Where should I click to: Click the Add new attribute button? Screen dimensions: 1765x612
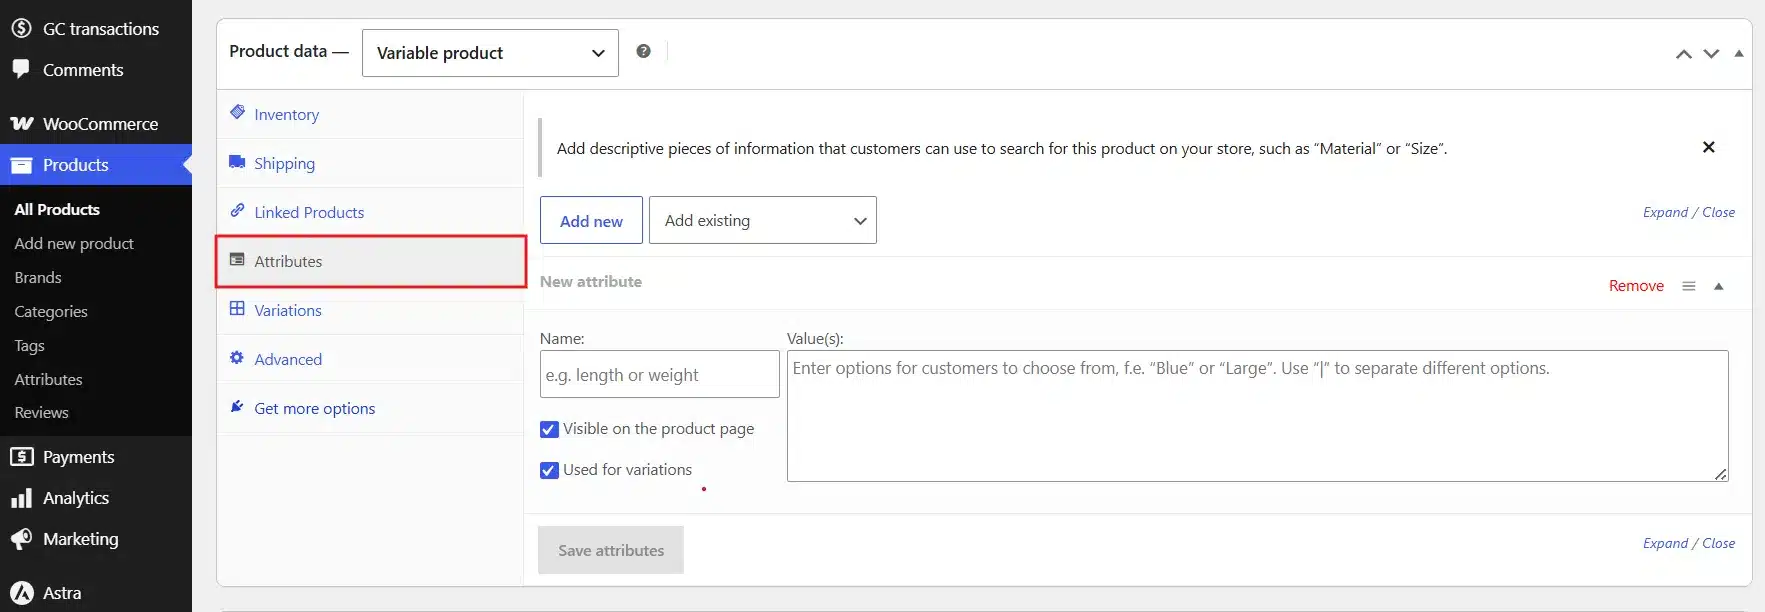click(591, 220)
